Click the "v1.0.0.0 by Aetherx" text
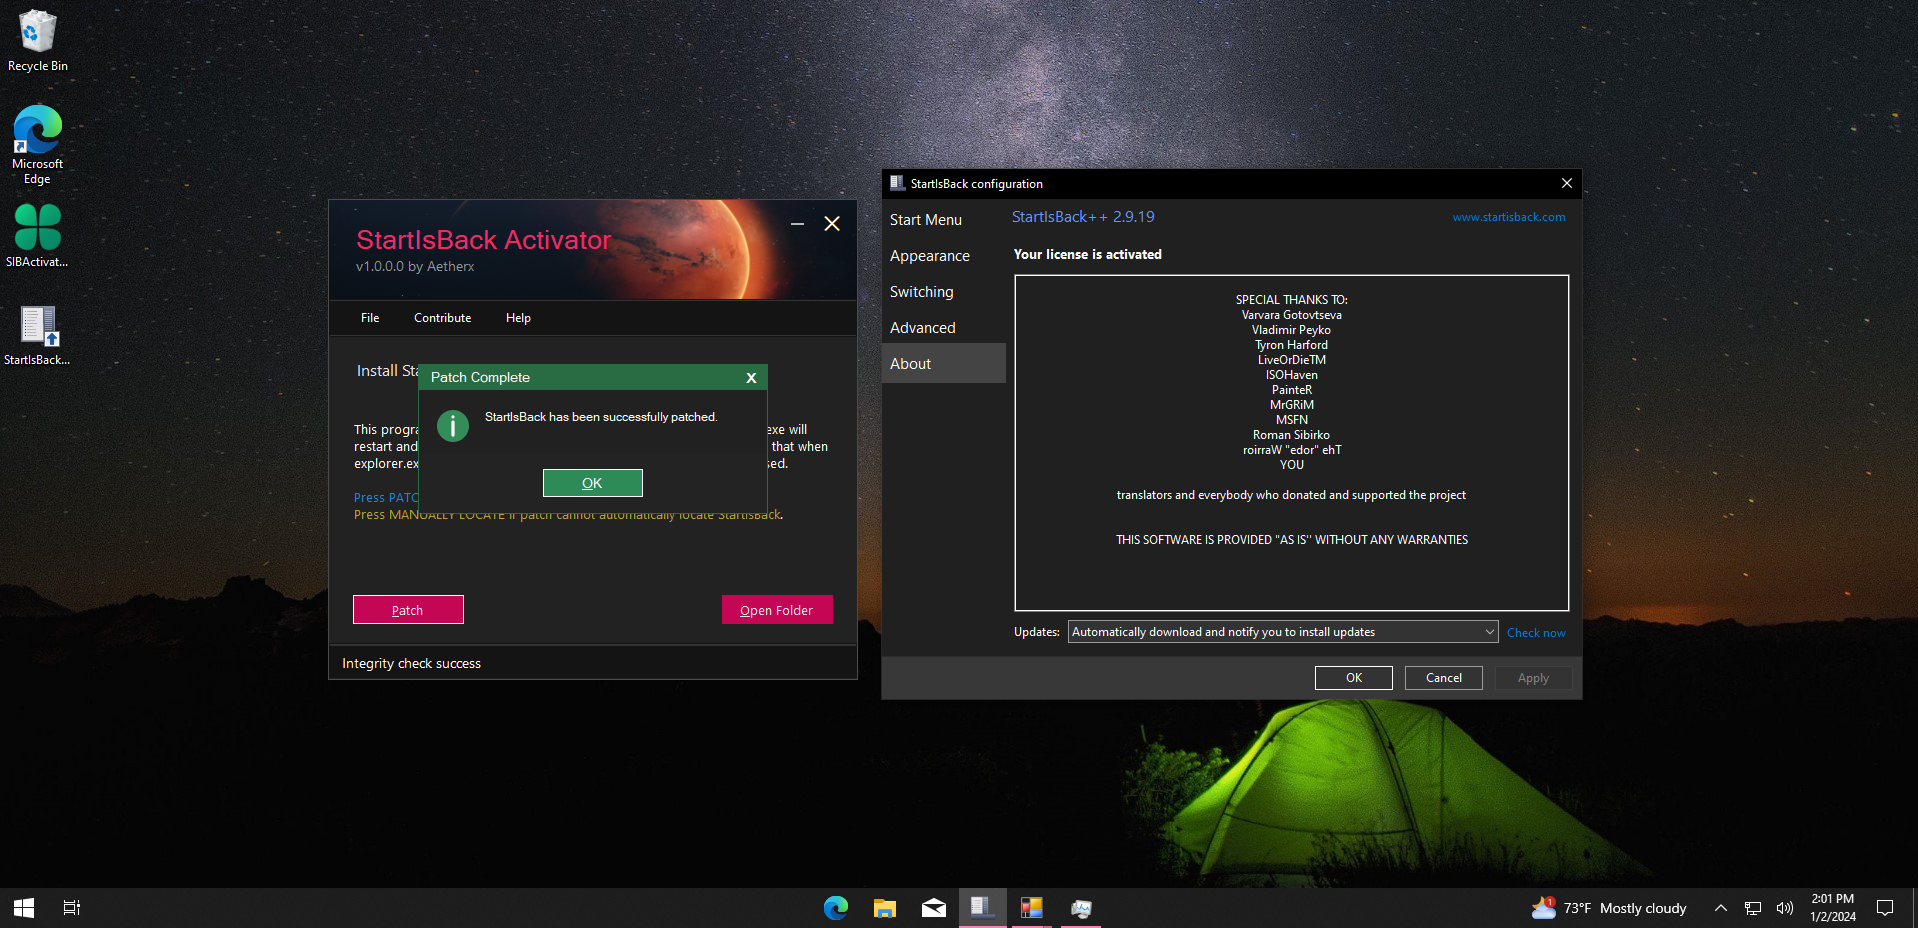 pyautogui.click(x=415, y=267)
